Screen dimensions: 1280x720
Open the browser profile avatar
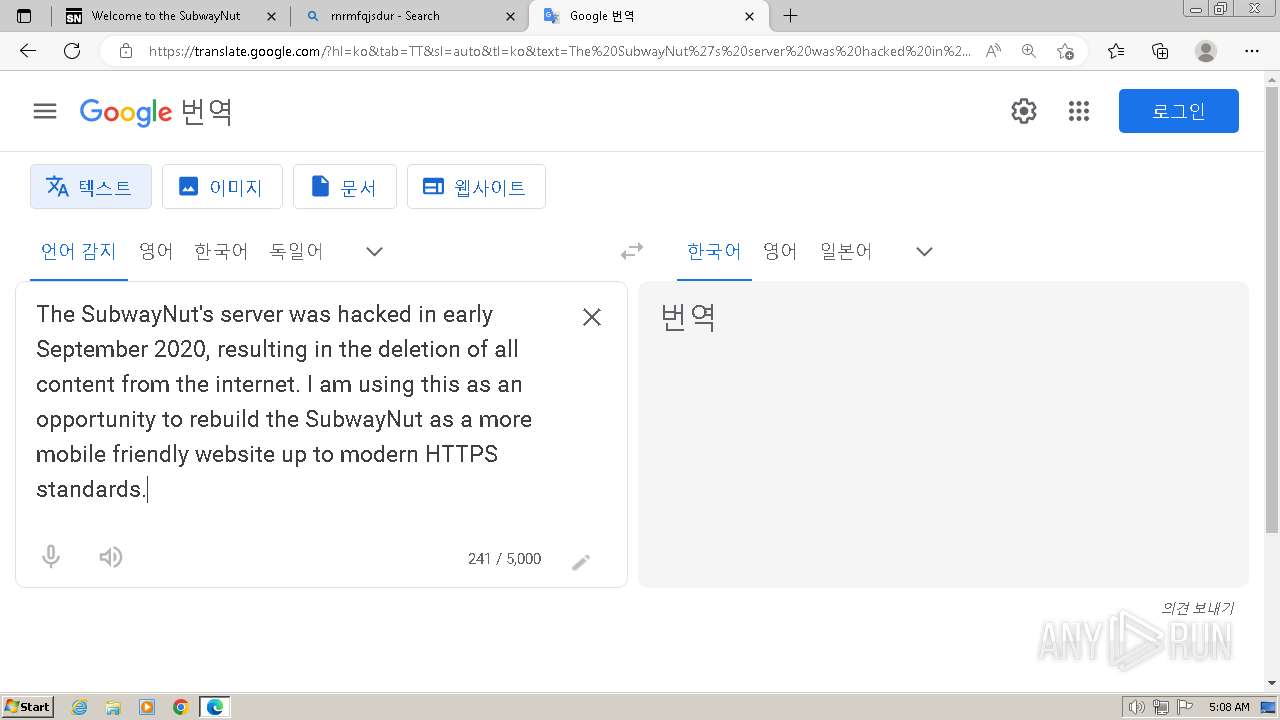point(1206,51)
